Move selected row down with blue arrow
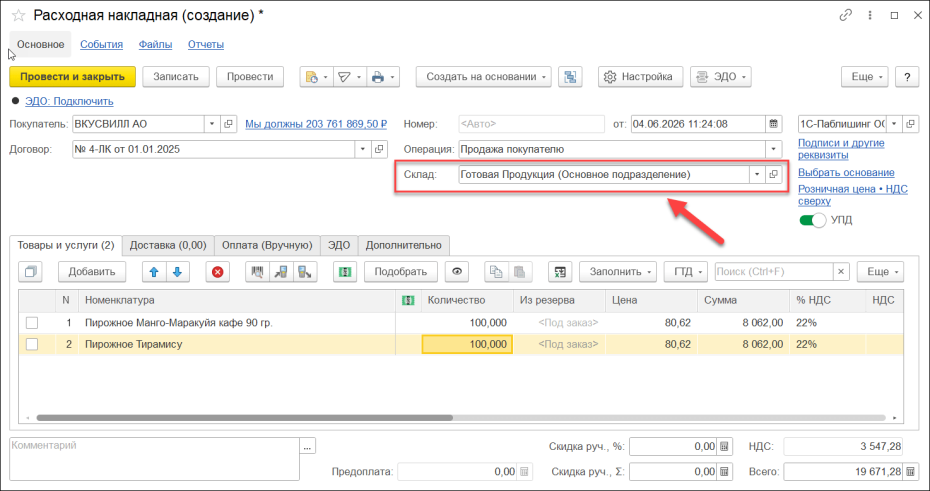The height and width of the screenshot is (491, 930). click(x=177, y=272)
